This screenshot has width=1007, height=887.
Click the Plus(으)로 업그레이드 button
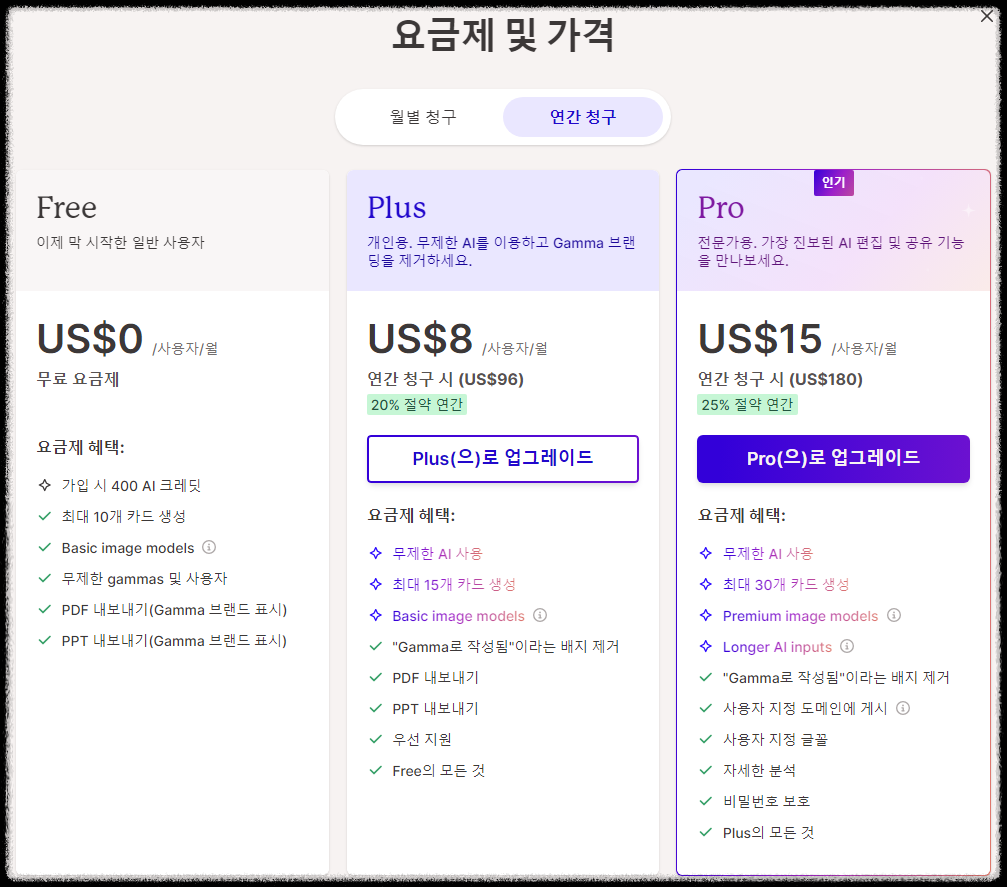[x=502, y=458]
